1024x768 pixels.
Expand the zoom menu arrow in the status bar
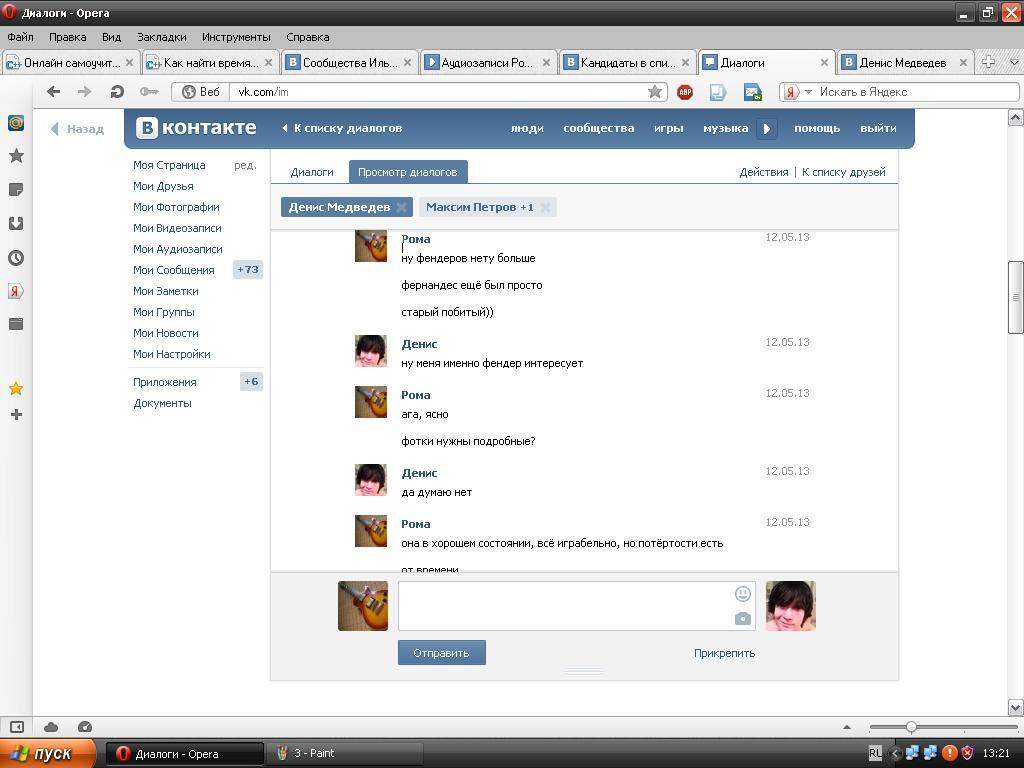(847, 727)
